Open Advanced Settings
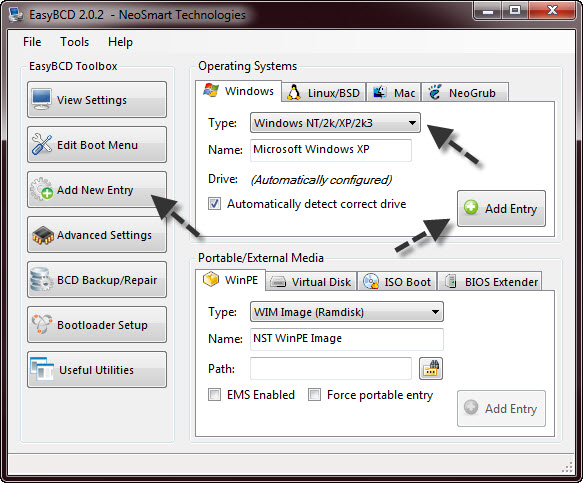 pos(97,235)
